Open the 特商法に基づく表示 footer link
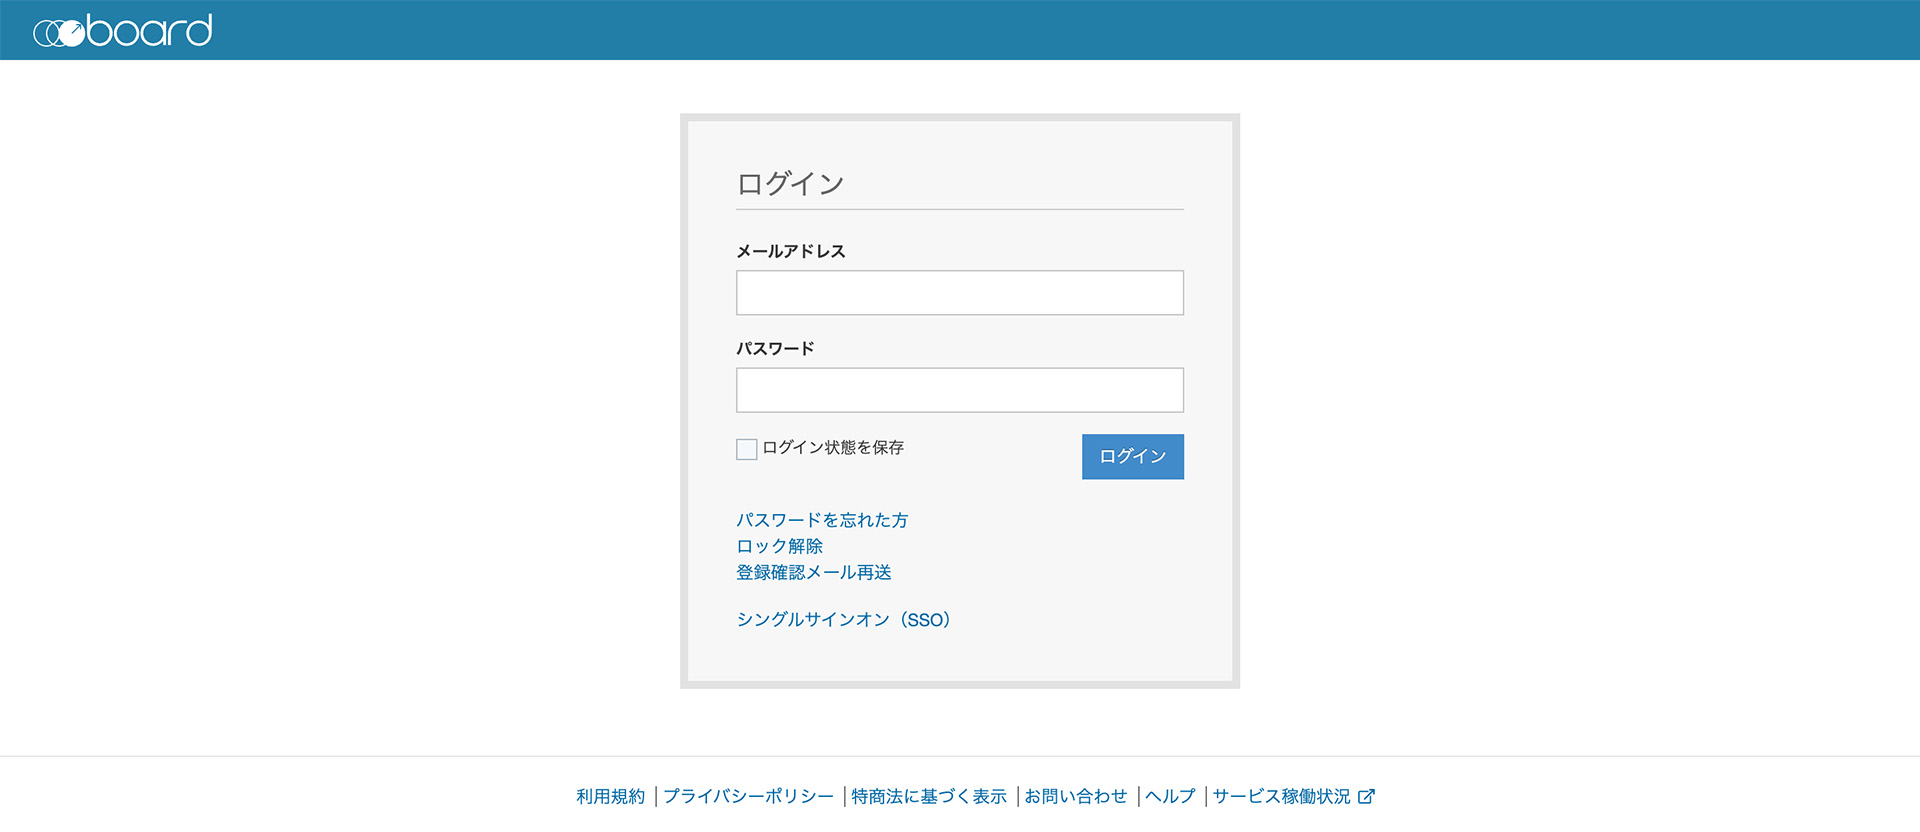 click(928, 797)
